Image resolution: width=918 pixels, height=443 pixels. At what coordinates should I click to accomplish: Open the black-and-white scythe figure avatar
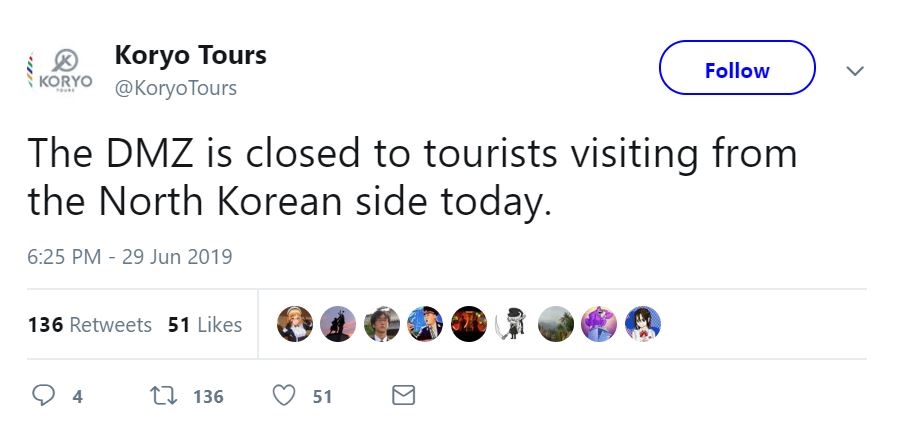(512, 324)
